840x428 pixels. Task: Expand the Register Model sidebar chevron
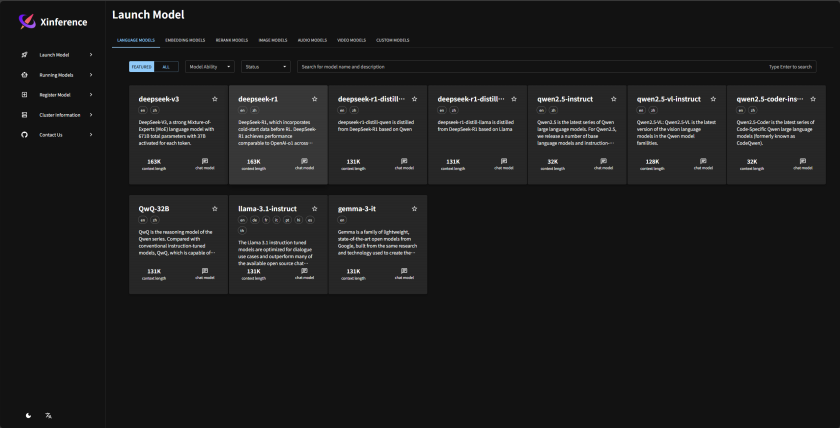[x=91, y=95]
